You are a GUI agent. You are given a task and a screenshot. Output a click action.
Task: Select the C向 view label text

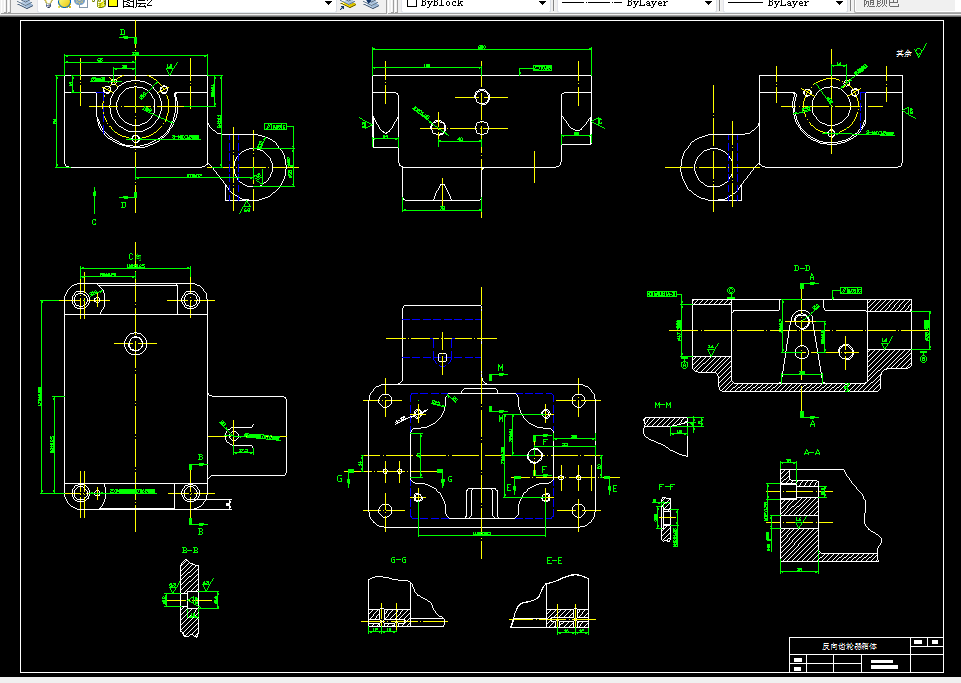(135, 257)
